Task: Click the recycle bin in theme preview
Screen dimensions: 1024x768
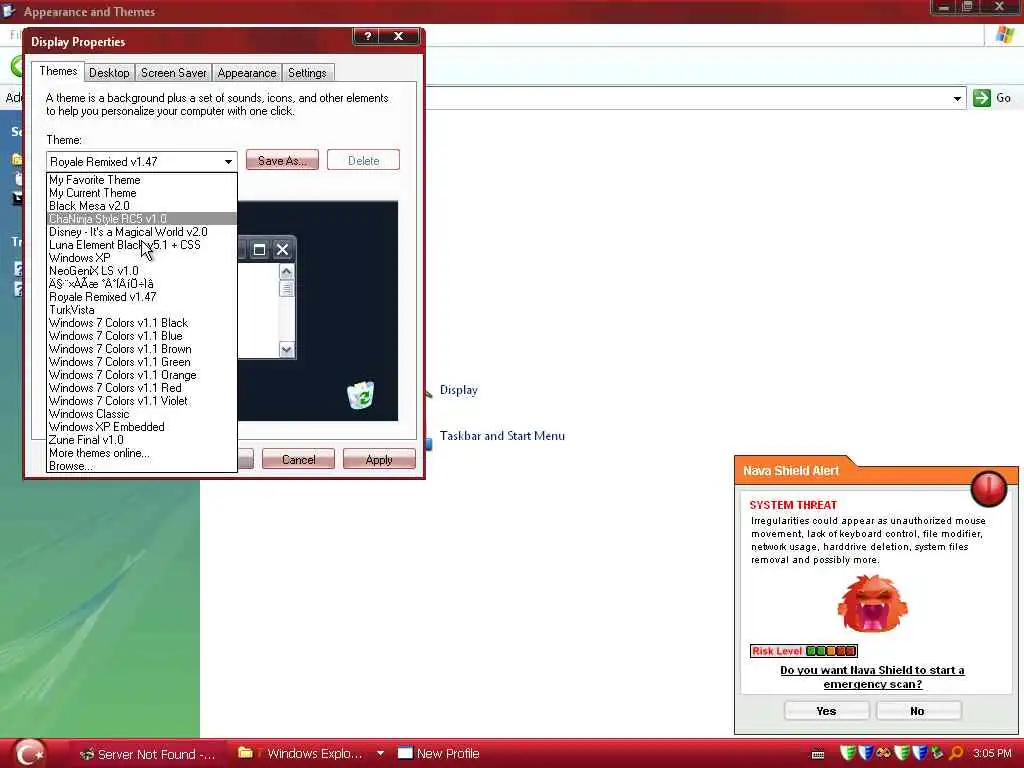Action: 360,395
